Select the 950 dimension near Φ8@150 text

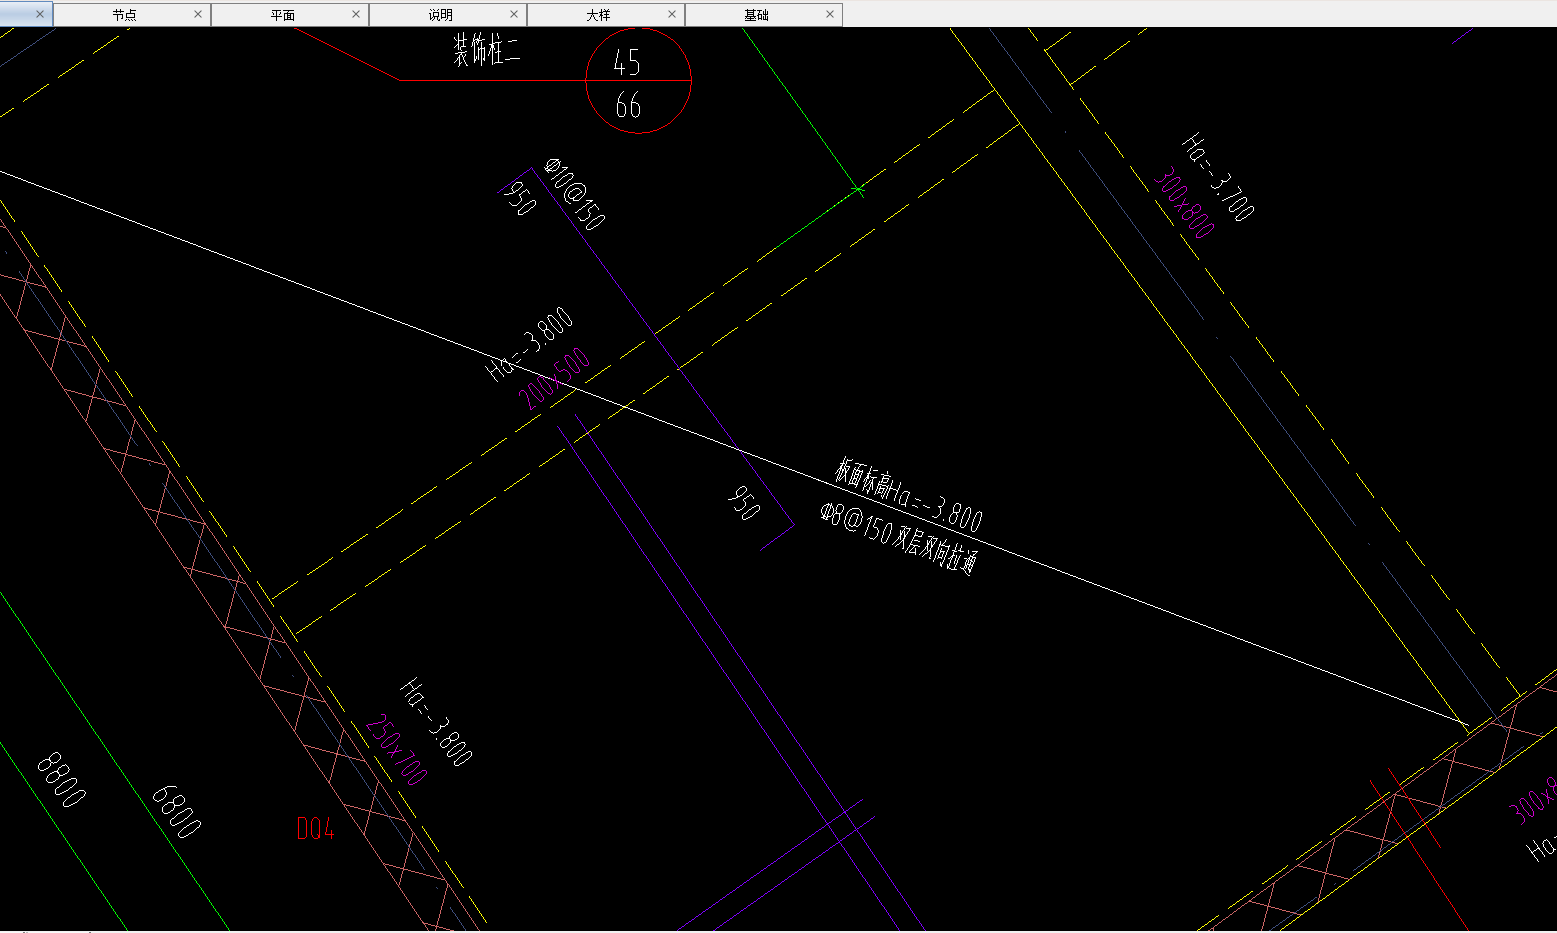click(x=744, y=503)
